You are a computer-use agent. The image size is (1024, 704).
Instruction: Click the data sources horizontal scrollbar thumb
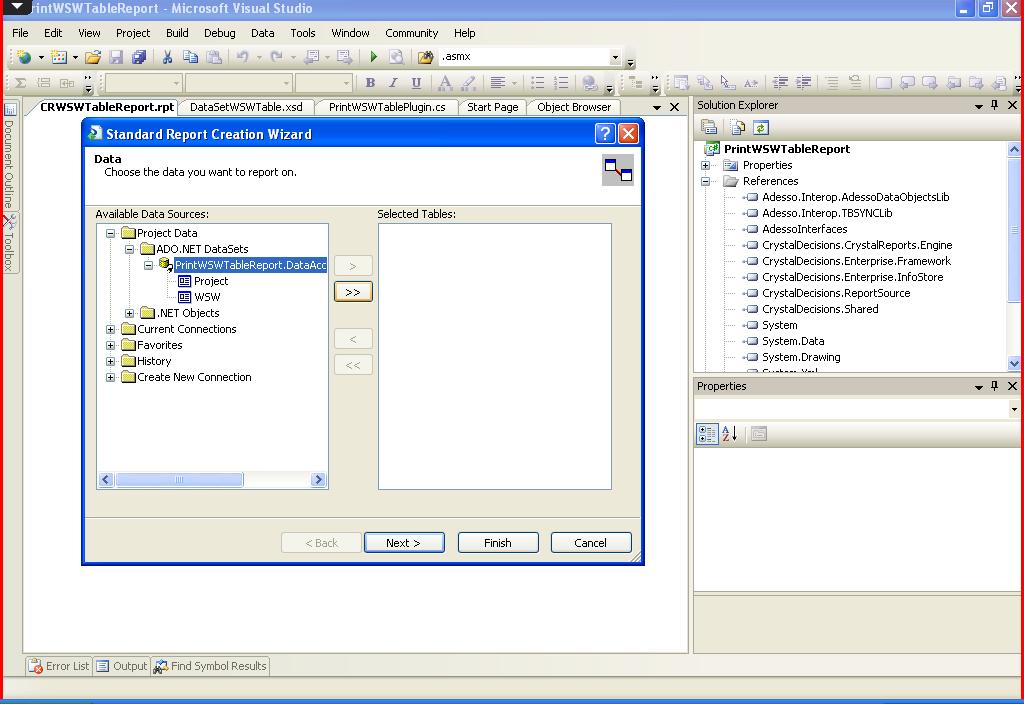point(179,480)
